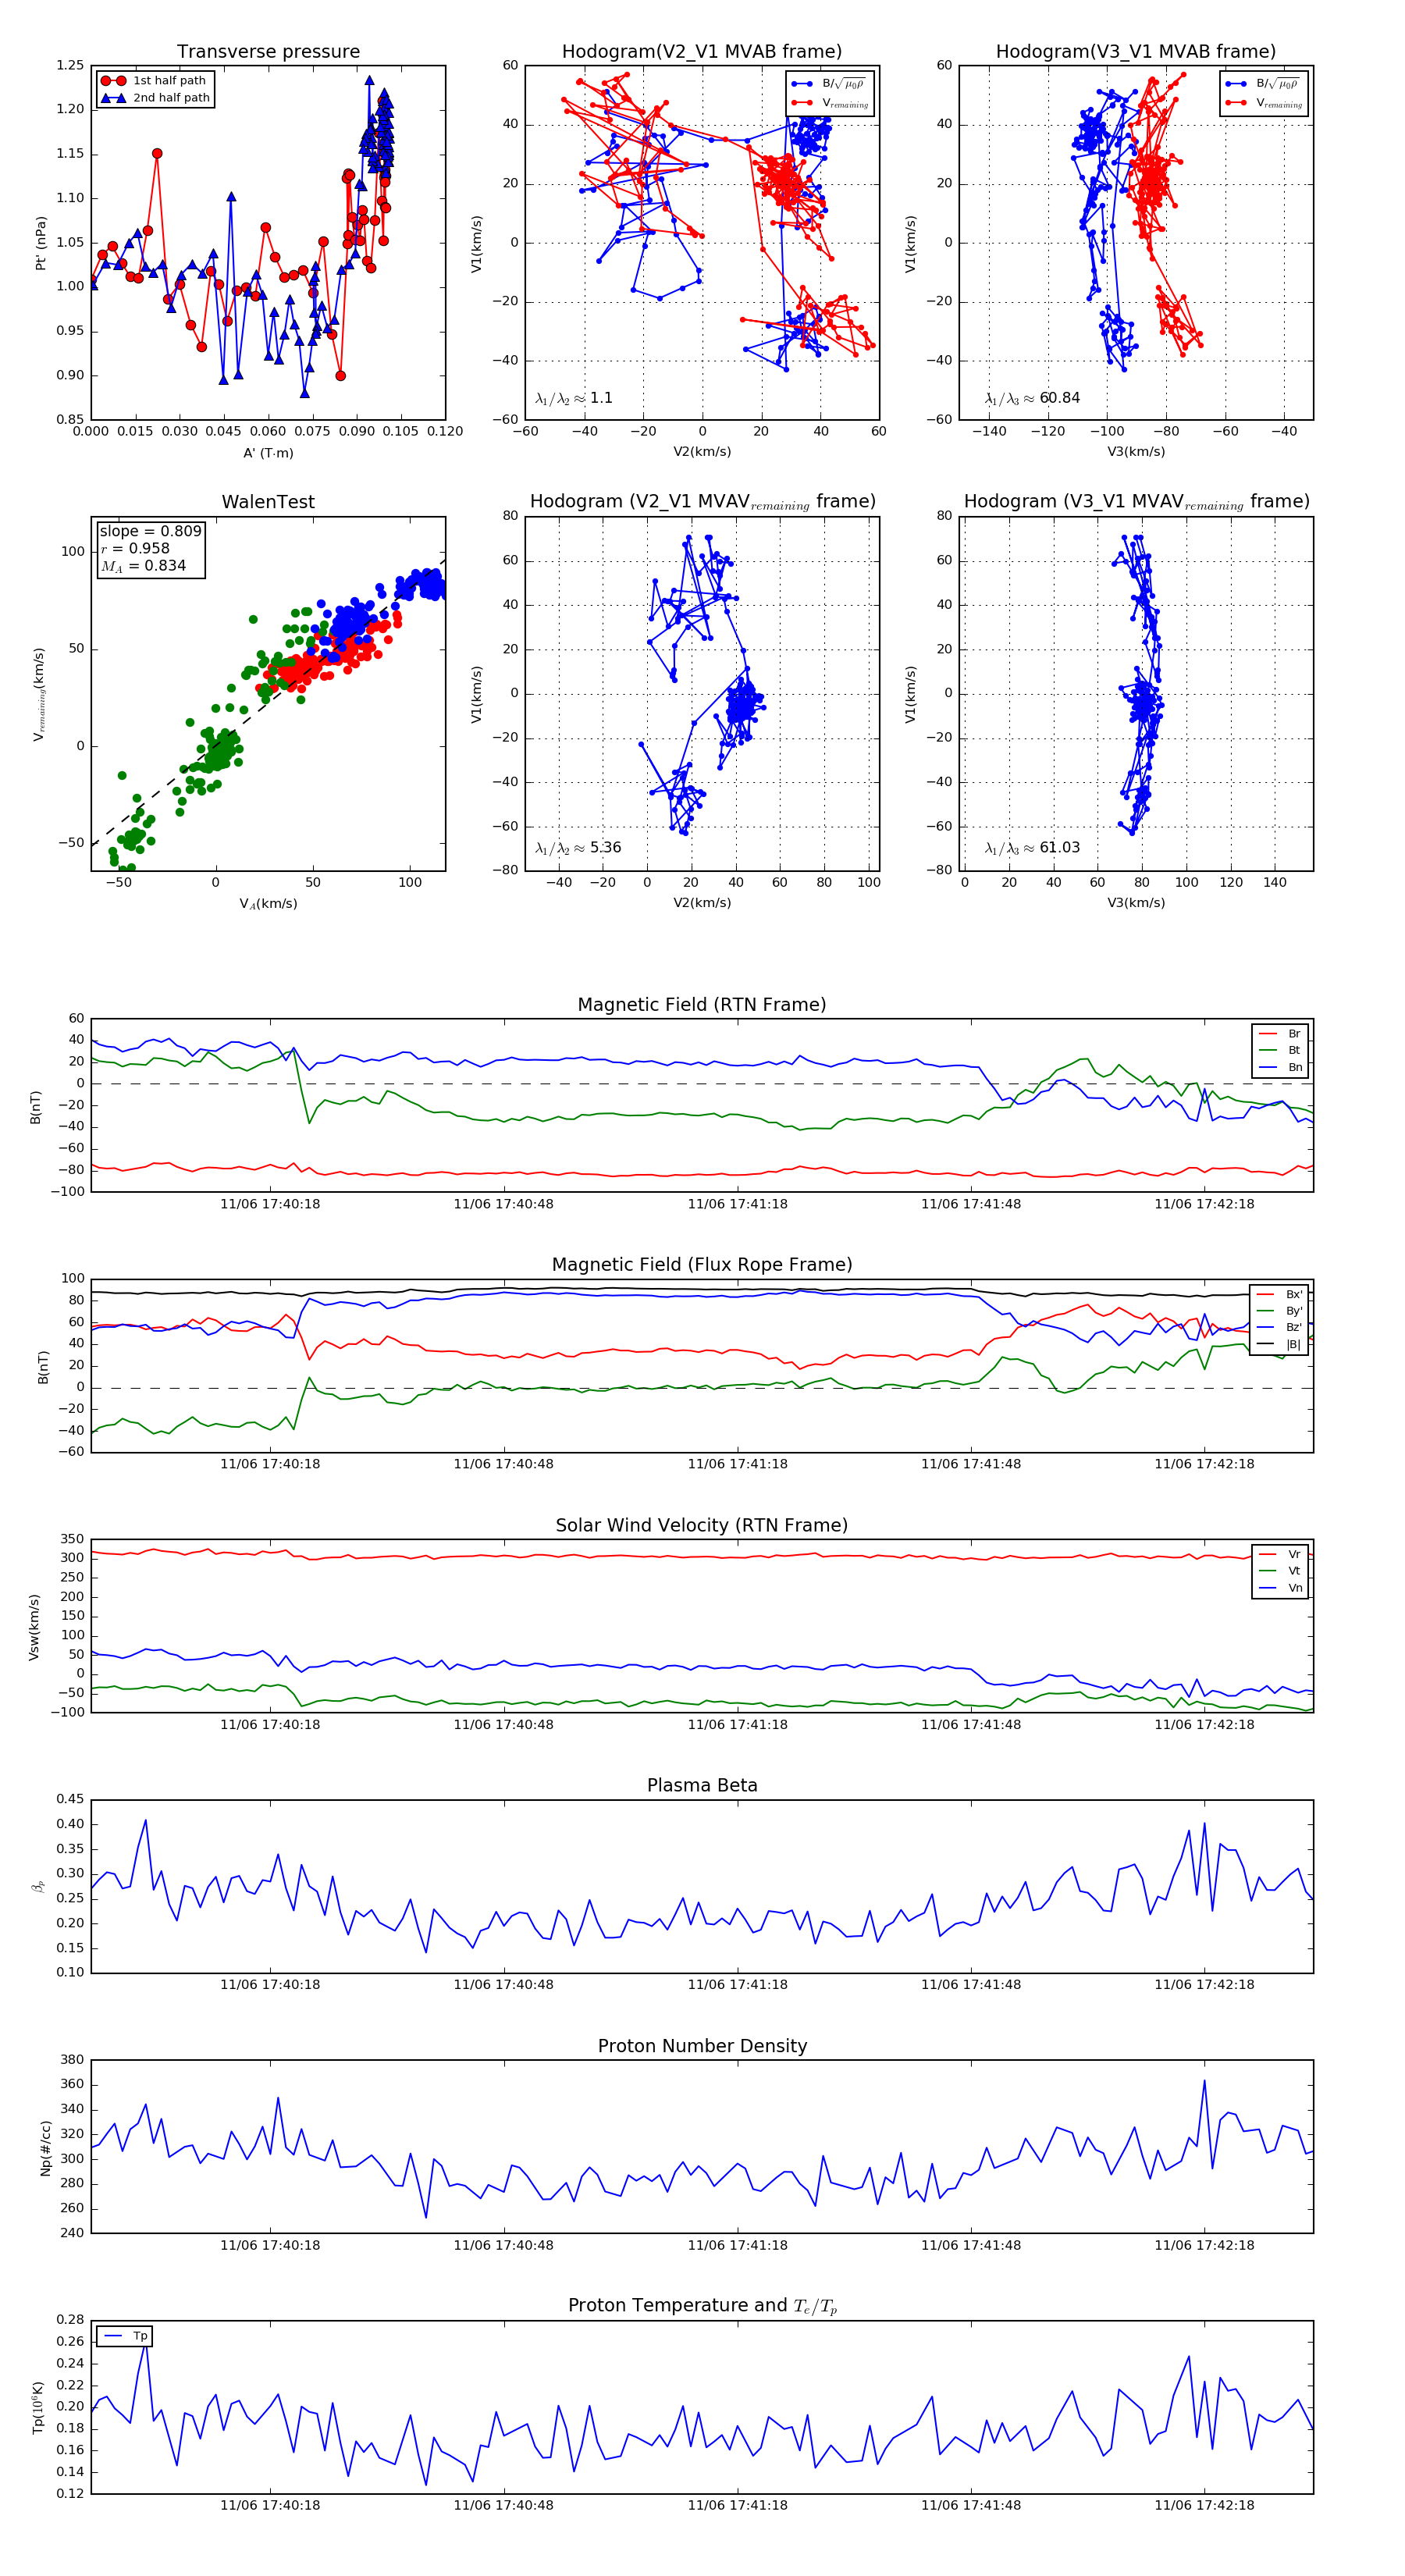Select the "Tp" legend entry
1405x2576 pixels.
[x=126, y=2336]
